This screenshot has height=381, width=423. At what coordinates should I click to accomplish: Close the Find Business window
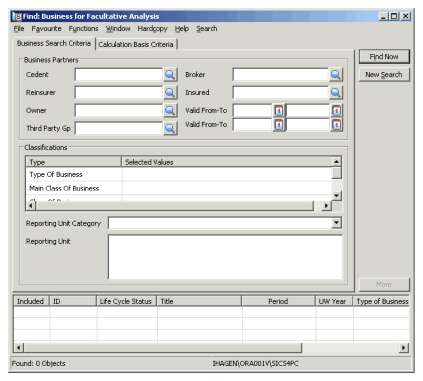[x=405, y=16]
